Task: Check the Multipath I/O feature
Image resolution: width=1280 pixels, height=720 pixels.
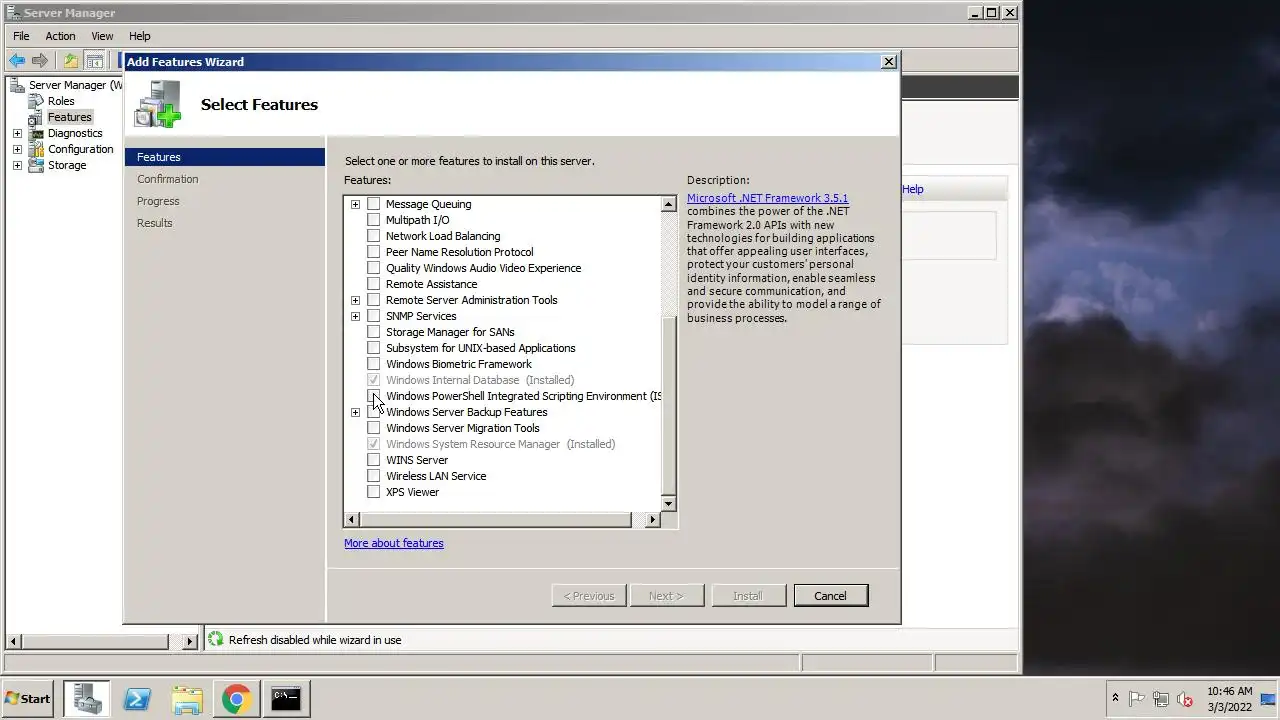Action: point(374,220)
